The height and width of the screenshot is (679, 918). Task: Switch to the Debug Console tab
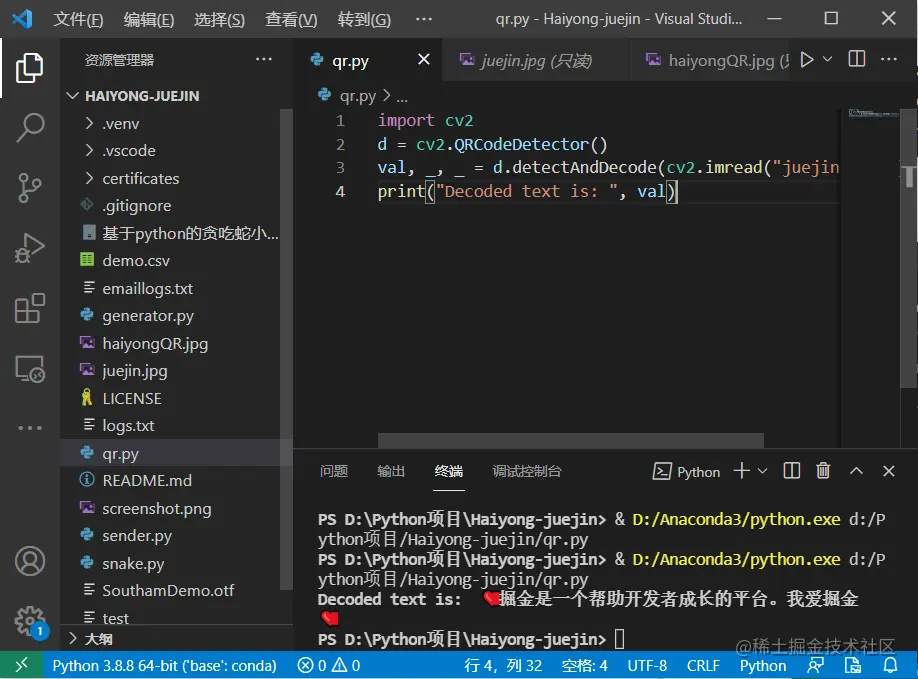pyautogui.click(x=527, y=471)
